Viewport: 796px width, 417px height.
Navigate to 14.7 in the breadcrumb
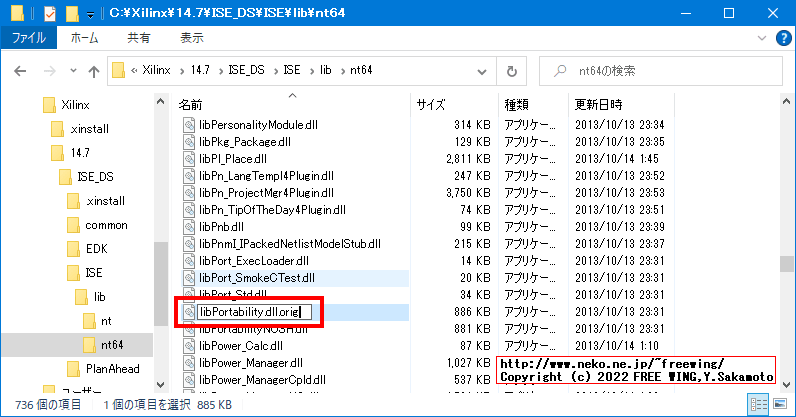(201, 70)
